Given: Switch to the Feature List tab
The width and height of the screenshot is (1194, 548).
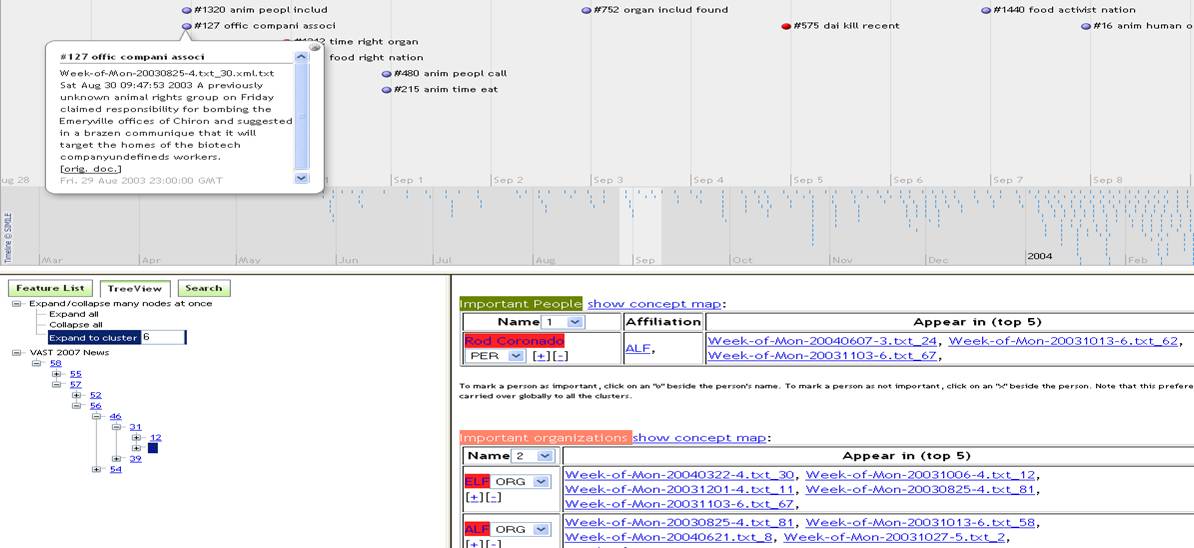Looking at the screenshot, I should [x=51, y=288].
